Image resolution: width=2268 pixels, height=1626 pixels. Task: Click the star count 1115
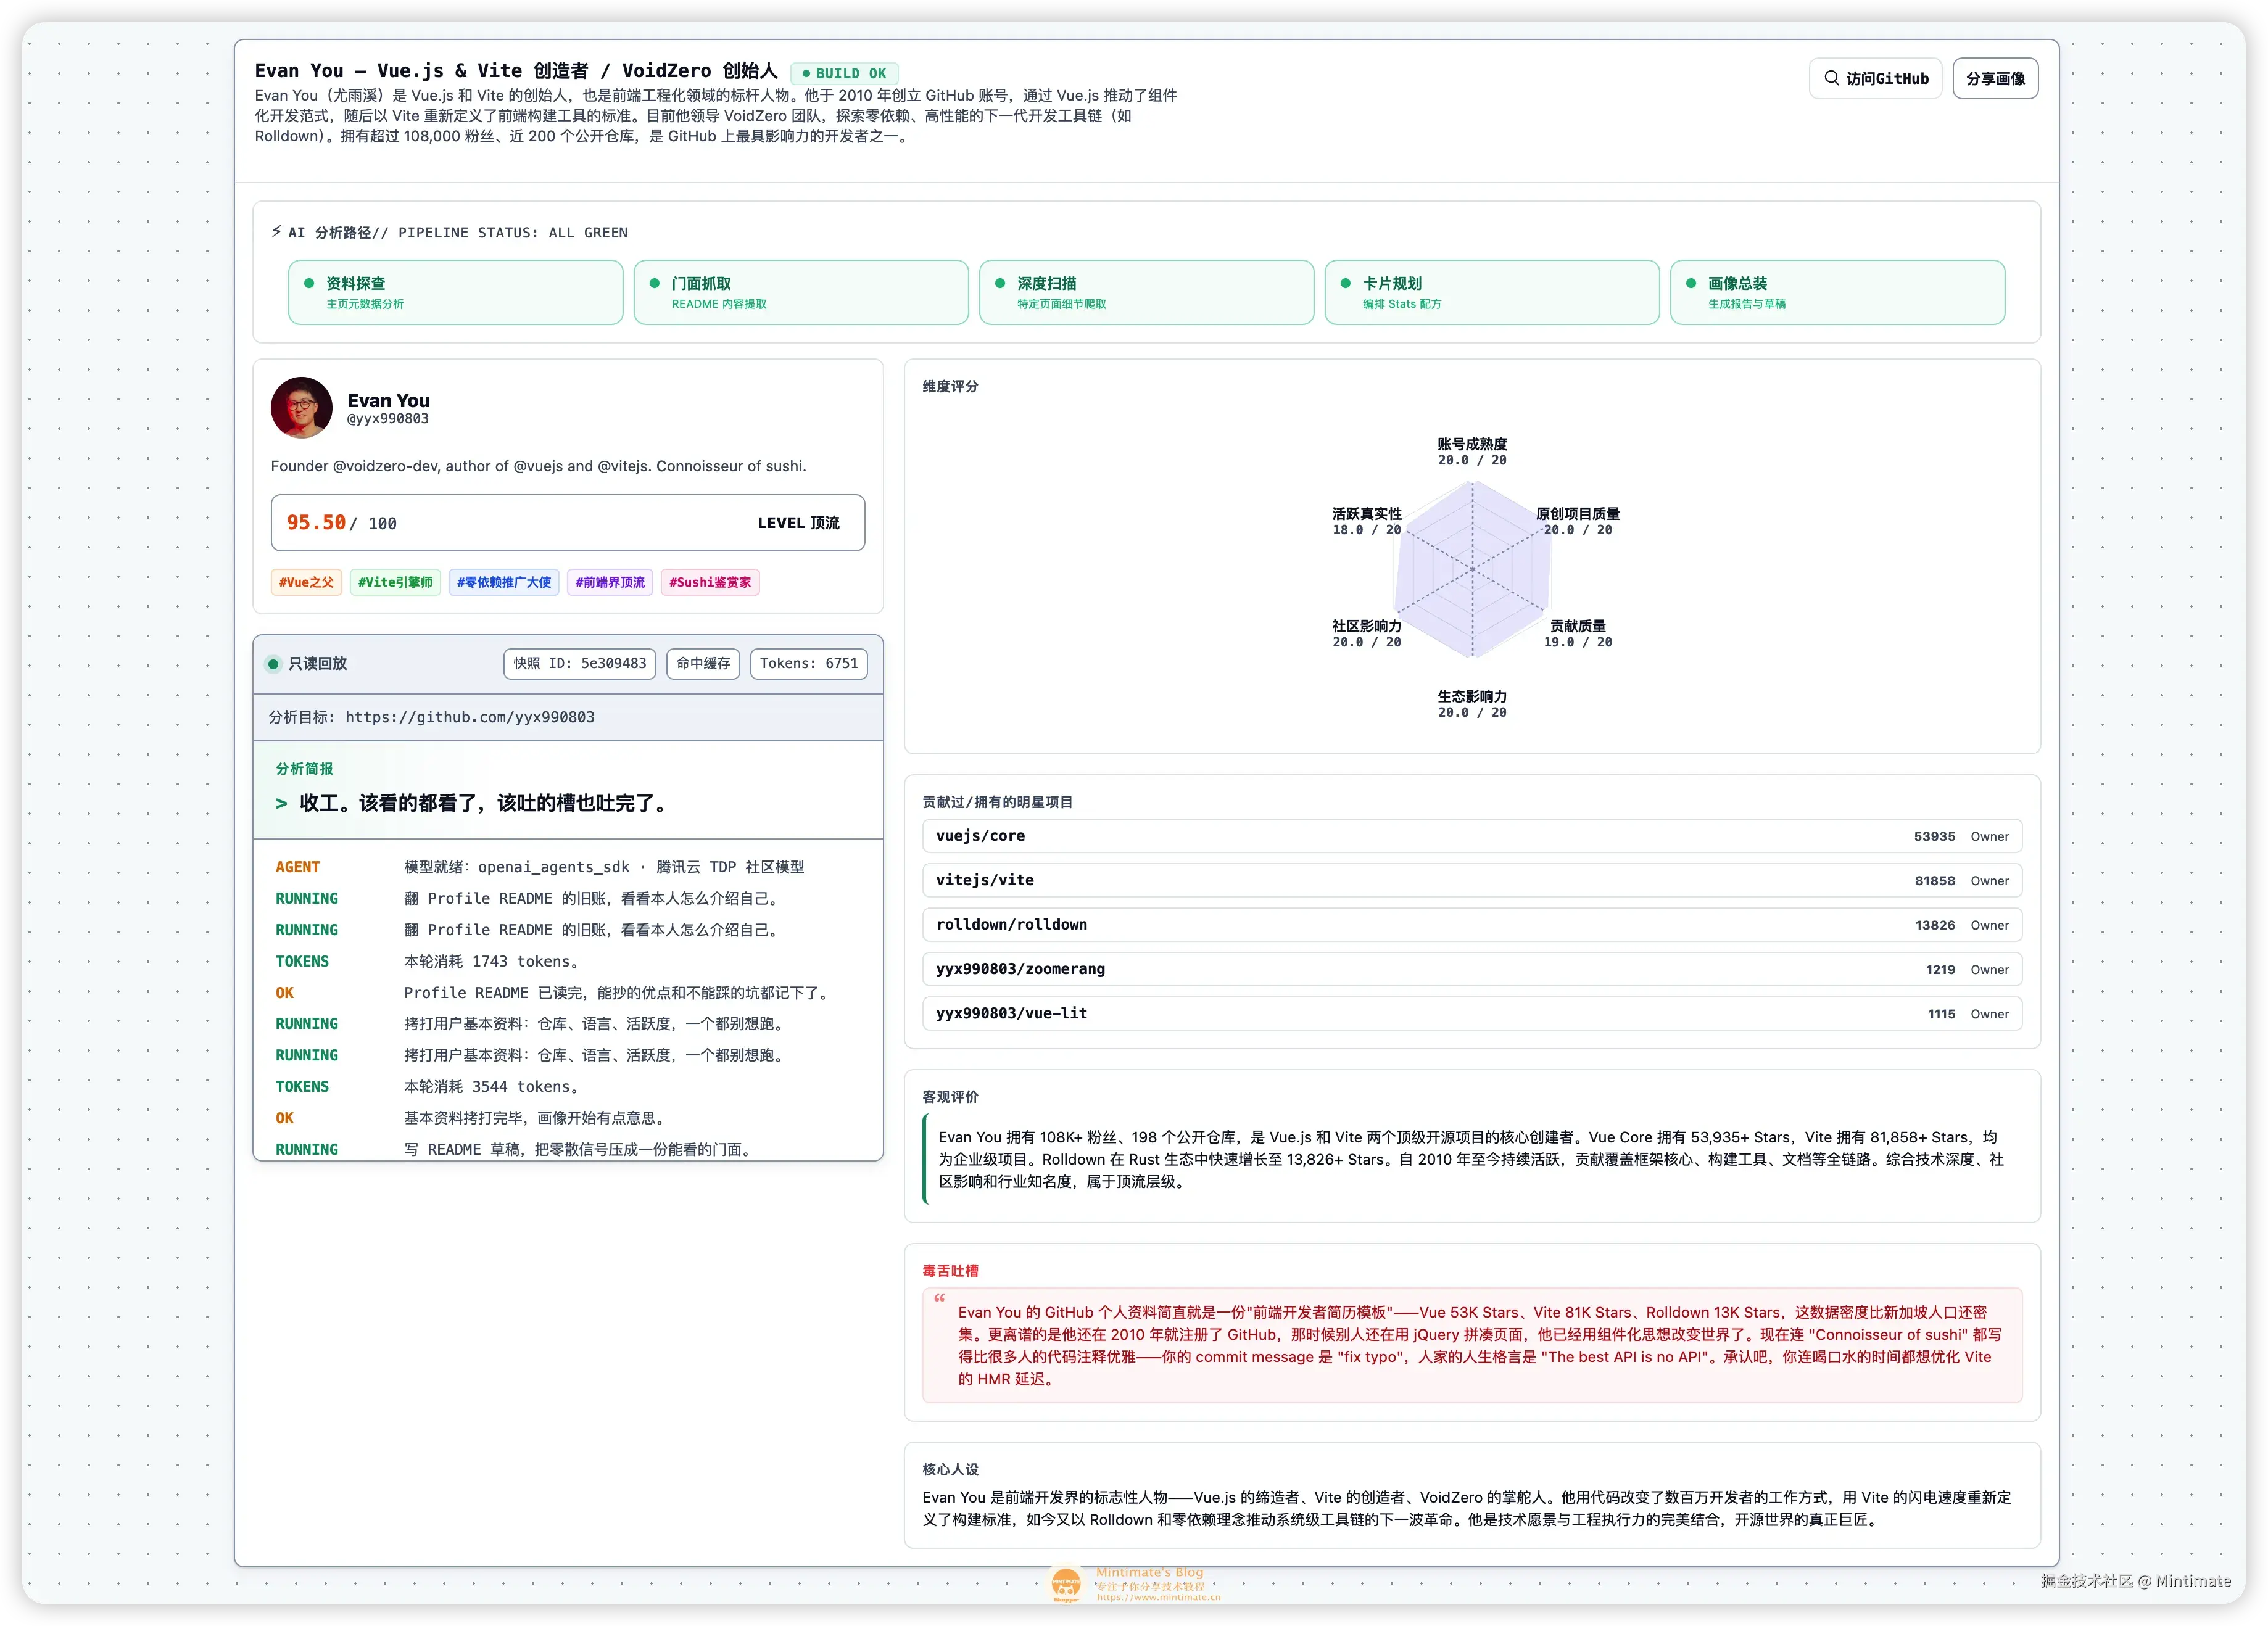click(1941, 1013)
